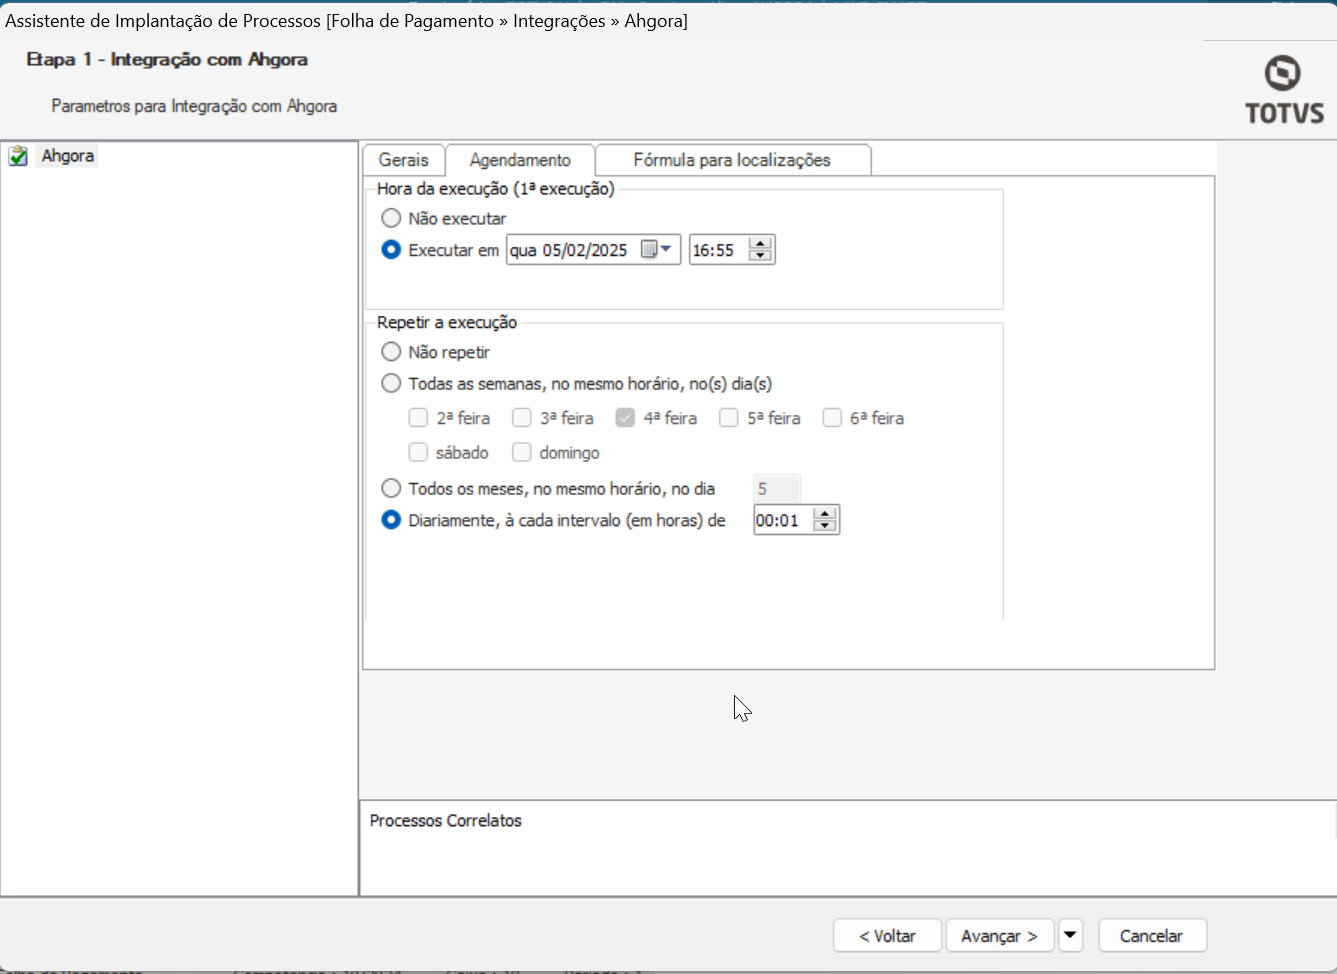Click the Hora da execução group title
1337x974 pixels.
[x=496, y=188]
